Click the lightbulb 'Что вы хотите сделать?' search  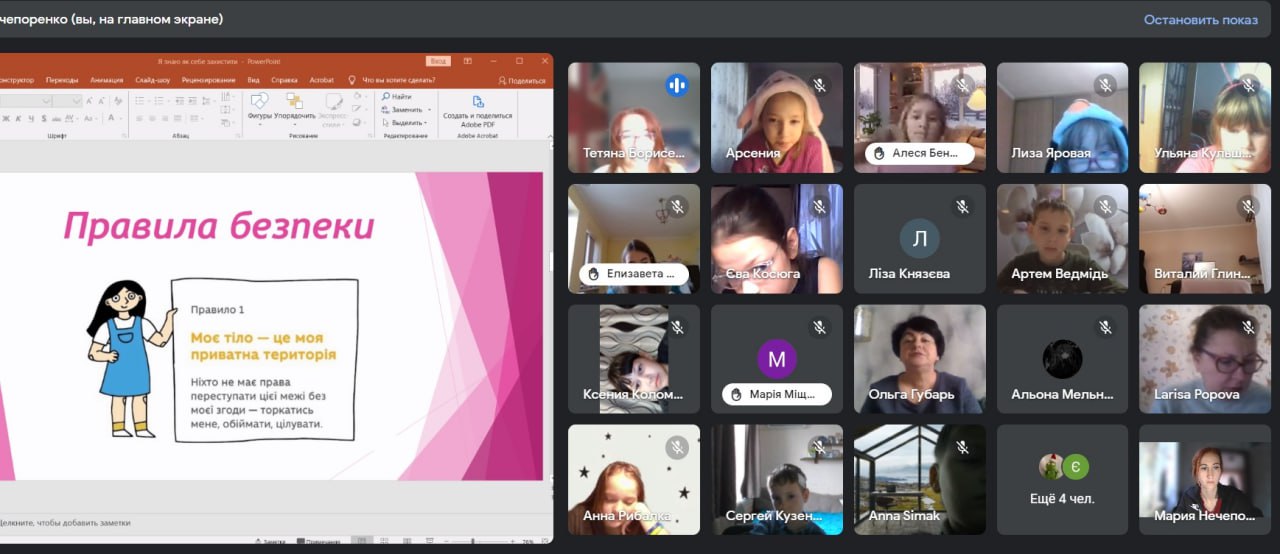pyautogui.click(x=352, y=80)
